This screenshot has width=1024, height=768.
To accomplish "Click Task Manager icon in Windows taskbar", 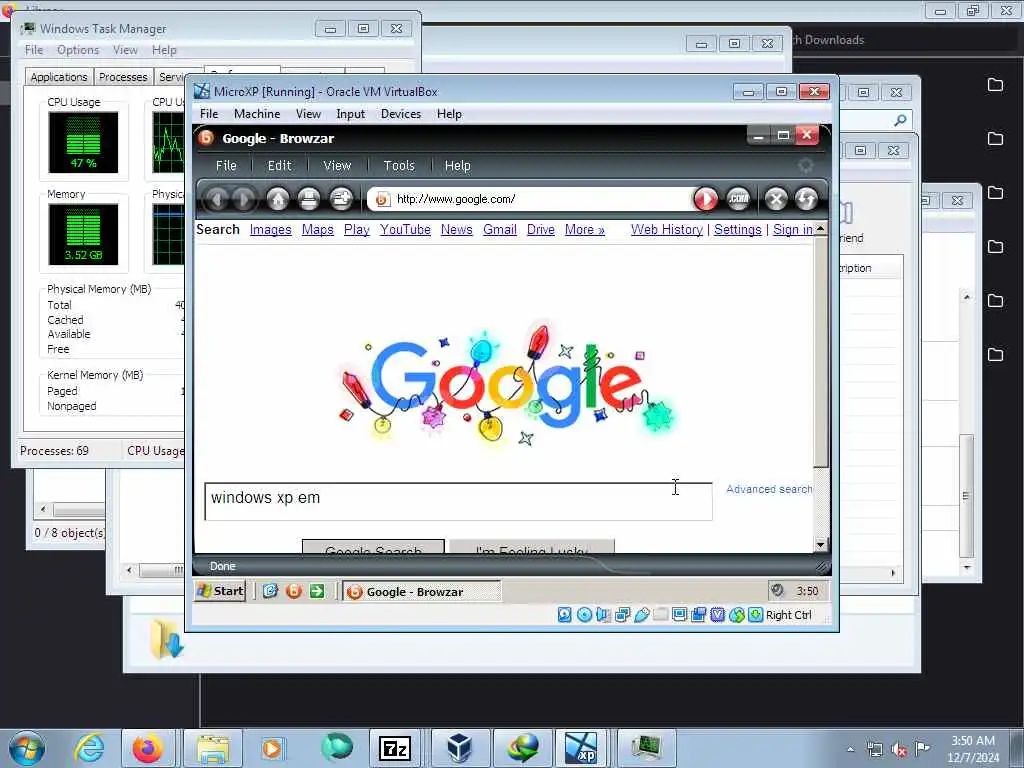I will [x=645, y=748].
